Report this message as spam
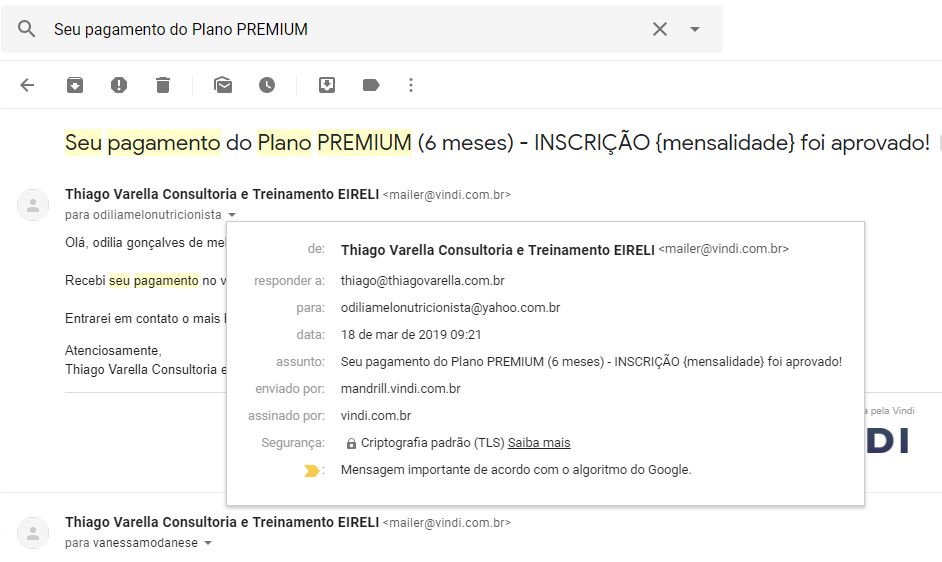Screen dimensions: 942x562 tap(119, 85)
